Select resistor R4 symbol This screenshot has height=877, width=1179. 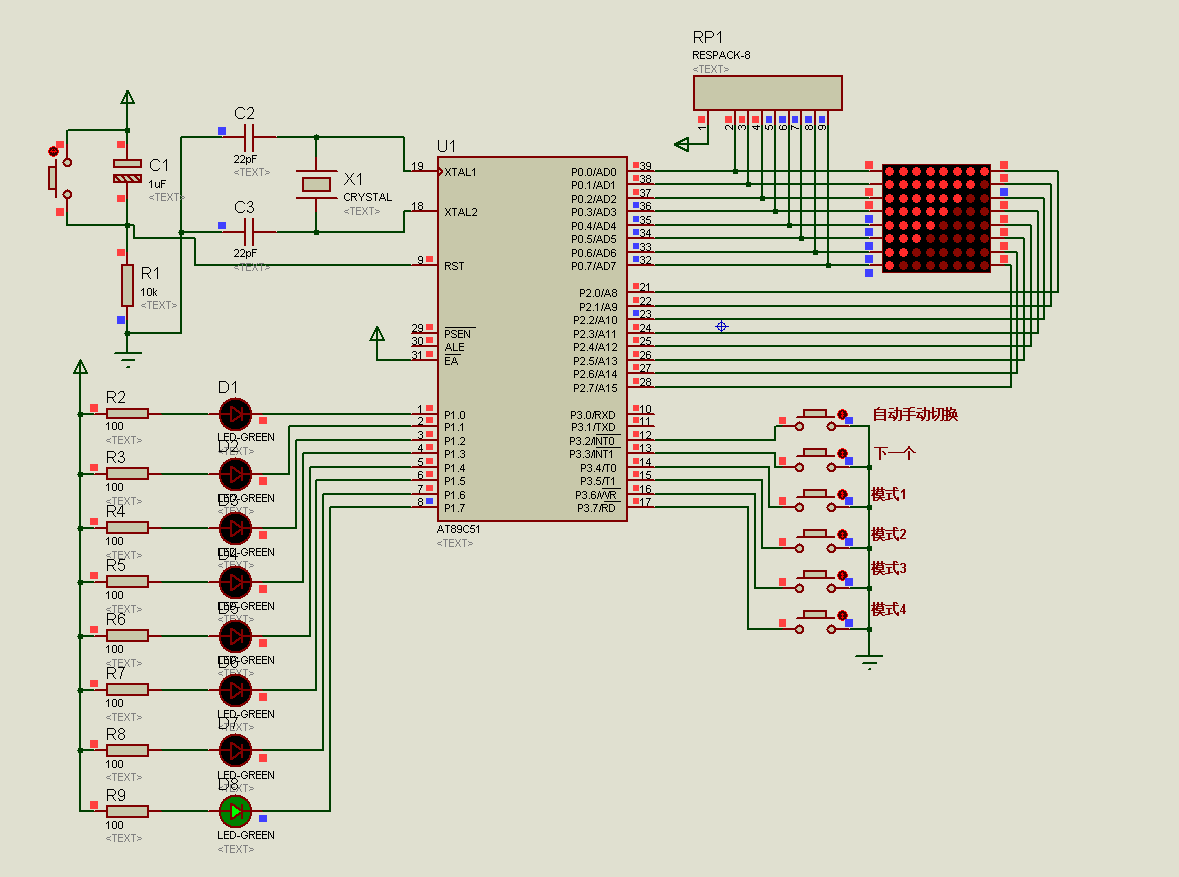[x=127, y=528]
